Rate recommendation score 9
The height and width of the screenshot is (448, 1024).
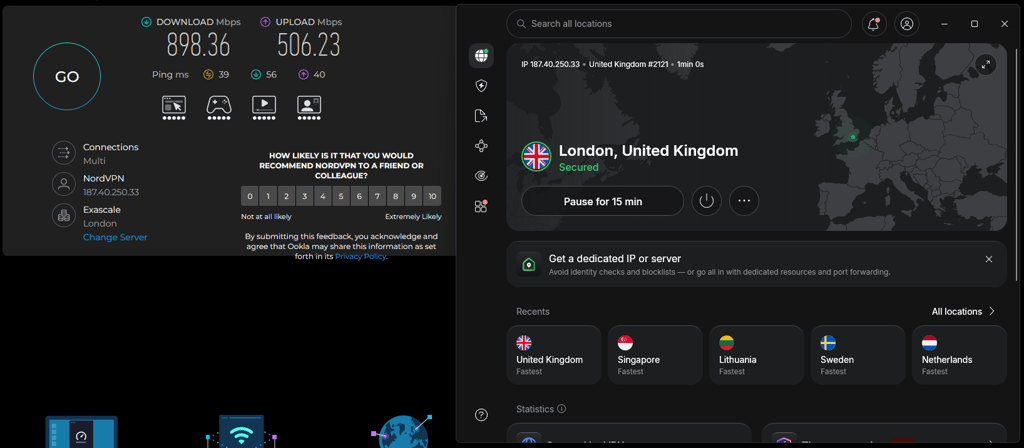point(413,196)
